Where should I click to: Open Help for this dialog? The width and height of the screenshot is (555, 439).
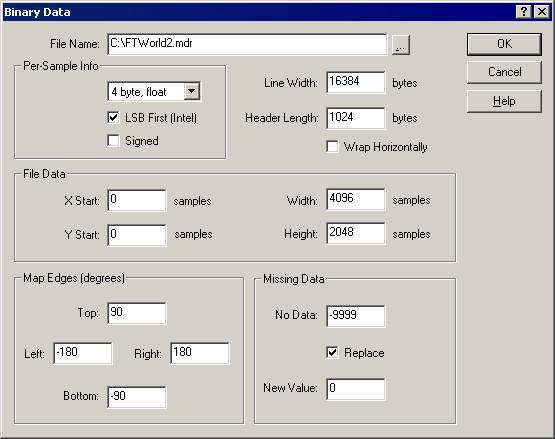pyautogui.click(x=504, y=101)
